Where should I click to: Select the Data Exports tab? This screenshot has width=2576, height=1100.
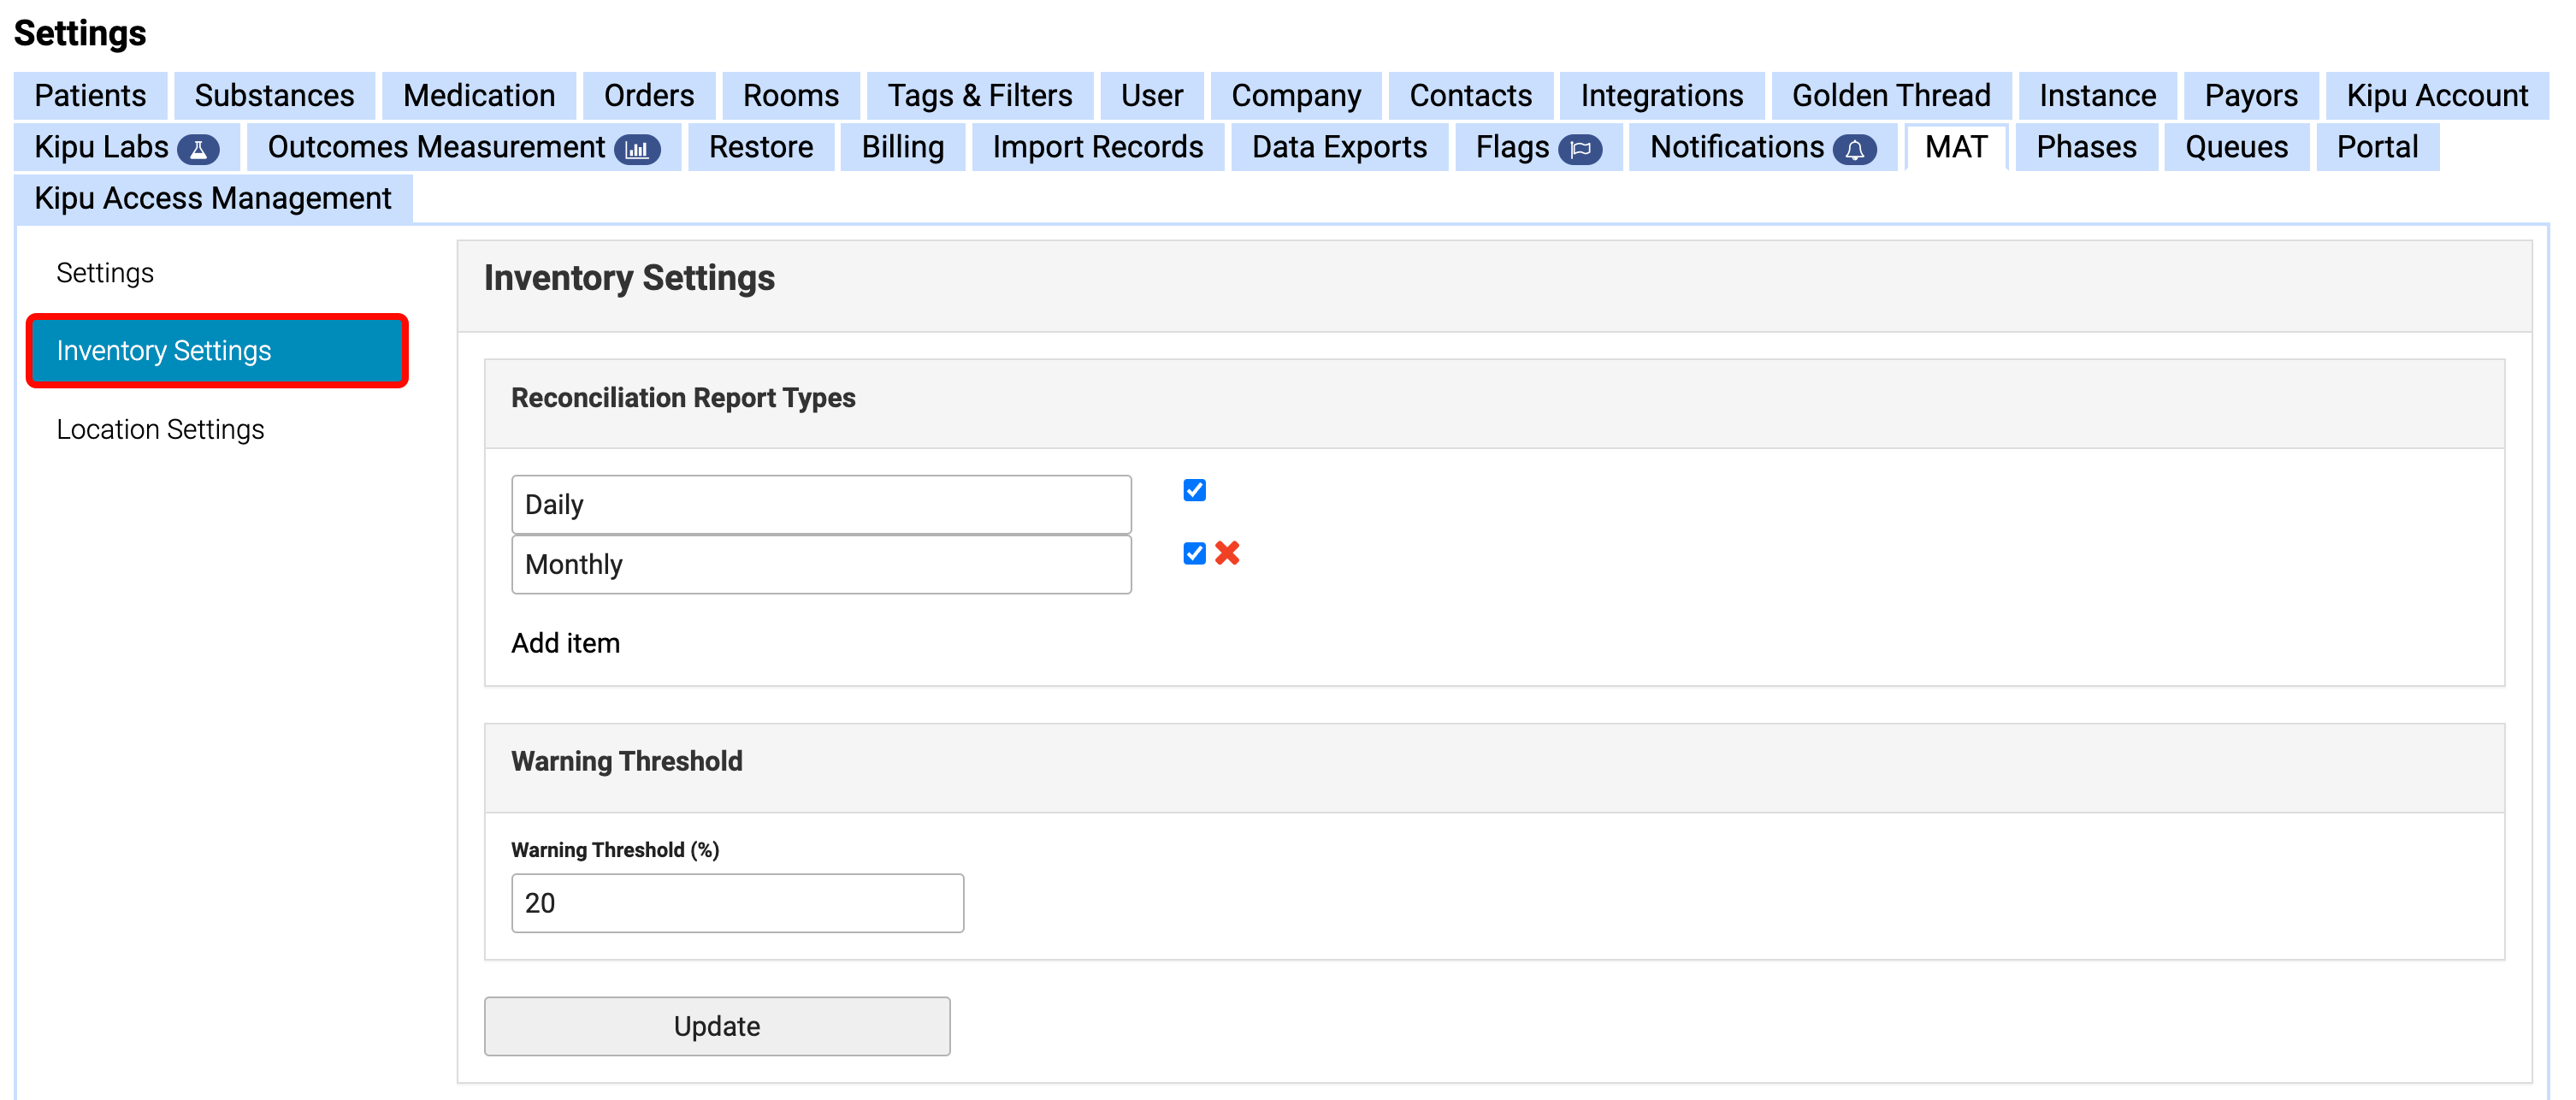[x=1338, y=147]
